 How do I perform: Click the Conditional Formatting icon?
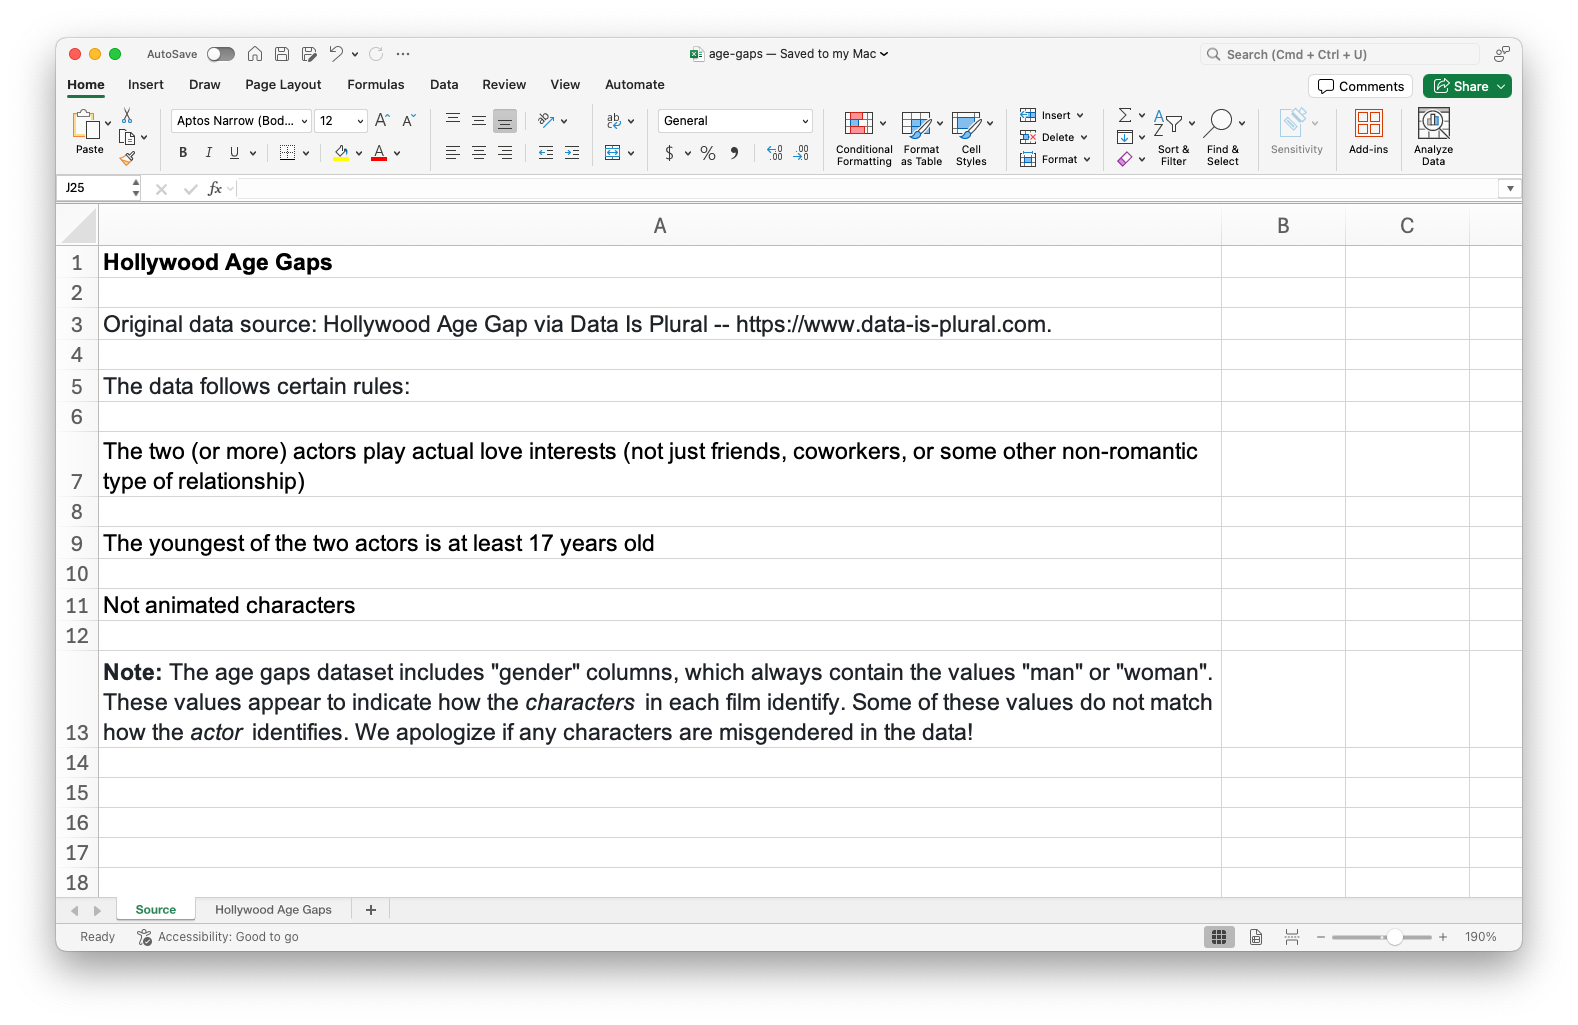858,124
